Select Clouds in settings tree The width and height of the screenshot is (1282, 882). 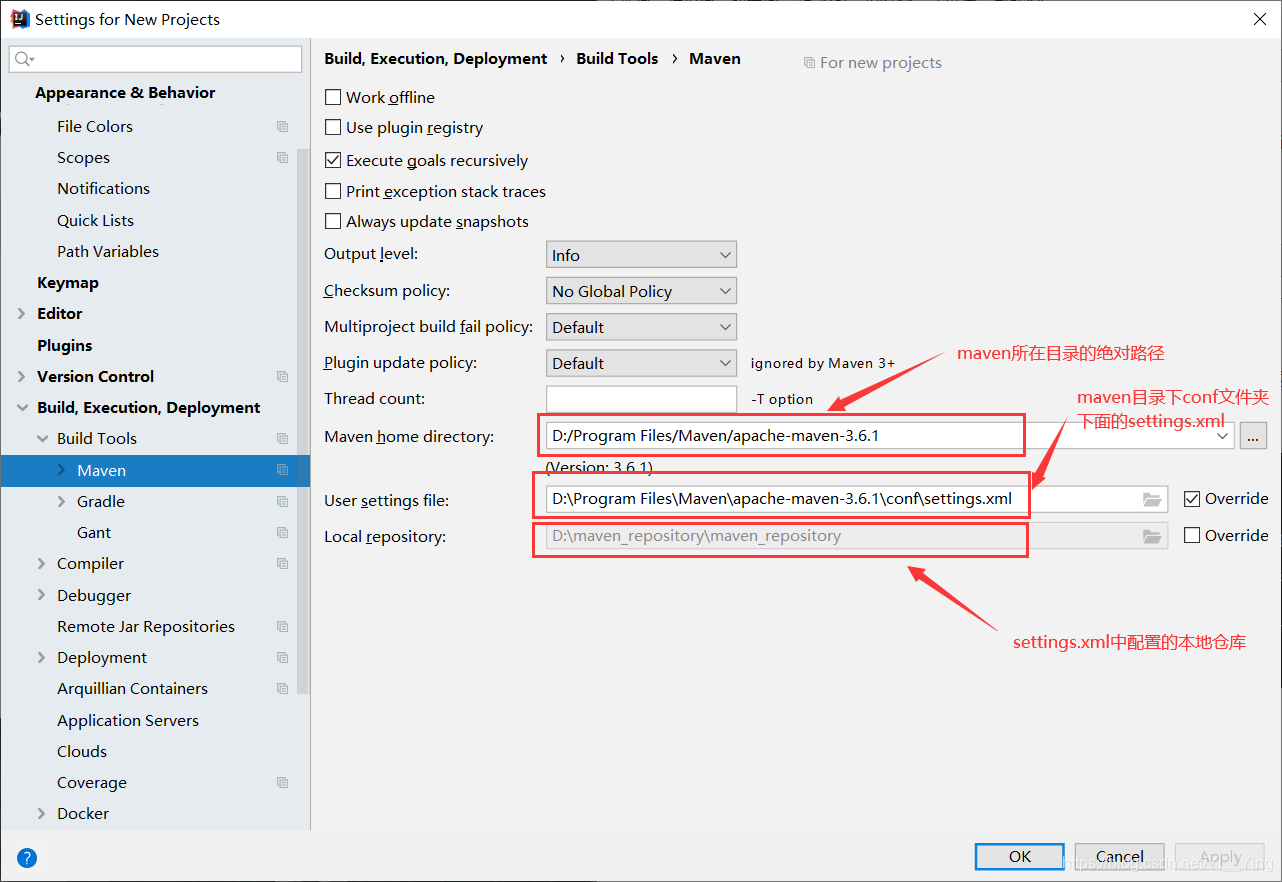[x=82, y=752]
